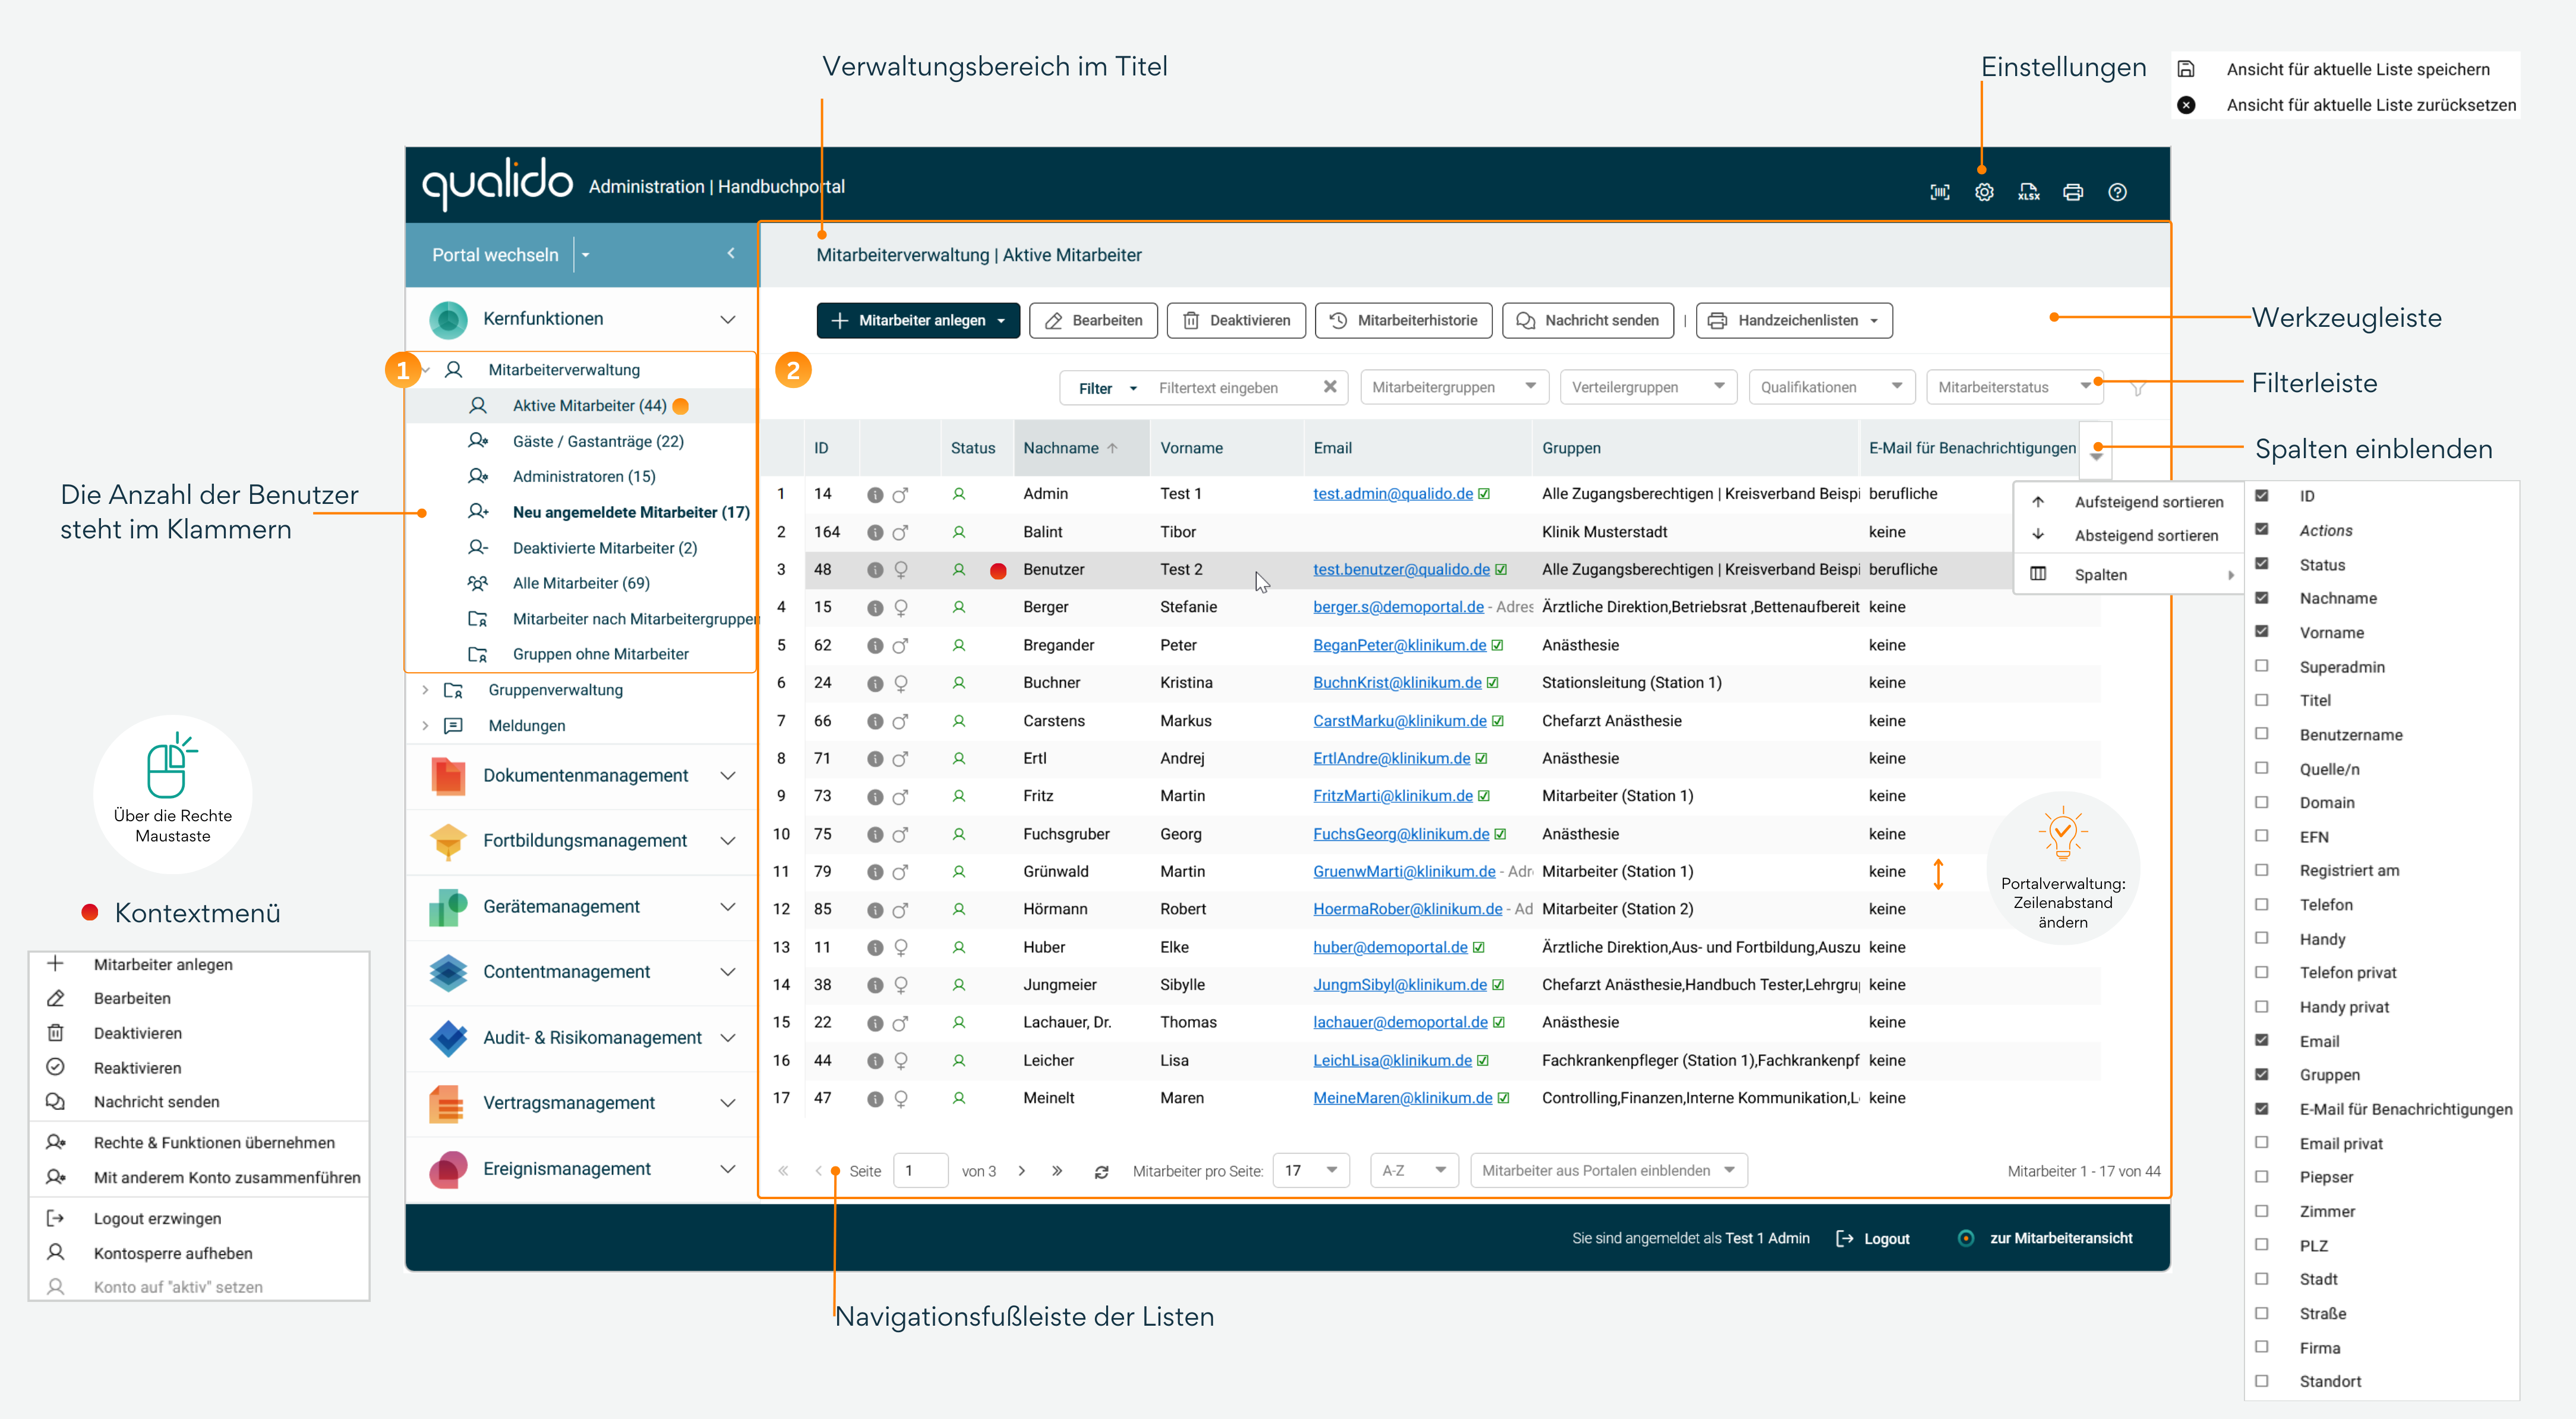Viewport: 2576px width, 1419px height.
Task: Collapse sidebar with the left chevron
Action: (x=731, y=253)
